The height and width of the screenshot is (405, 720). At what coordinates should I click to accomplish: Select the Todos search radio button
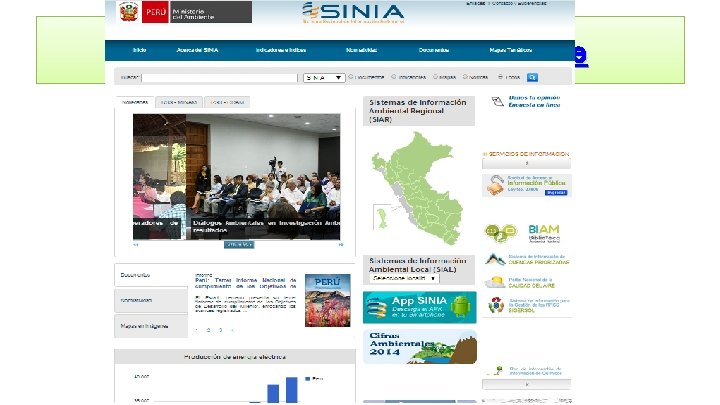pyautogui.click(x=500, y=77)
